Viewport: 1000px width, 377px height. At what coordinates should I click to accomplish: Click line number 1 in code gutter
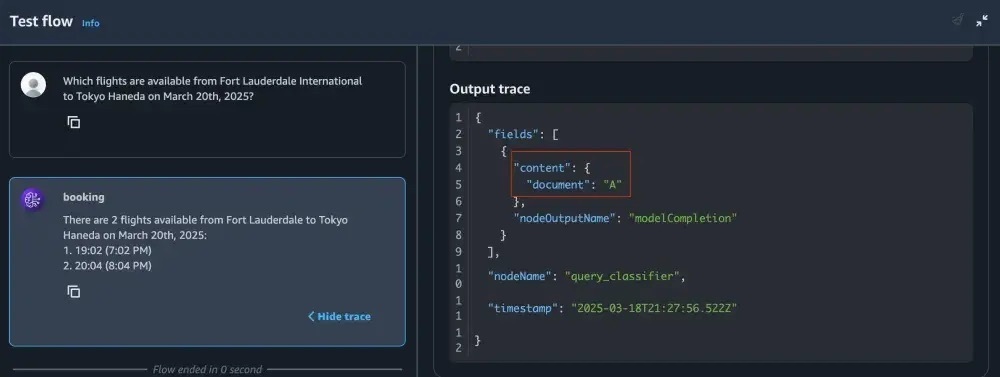click(459, 118)
